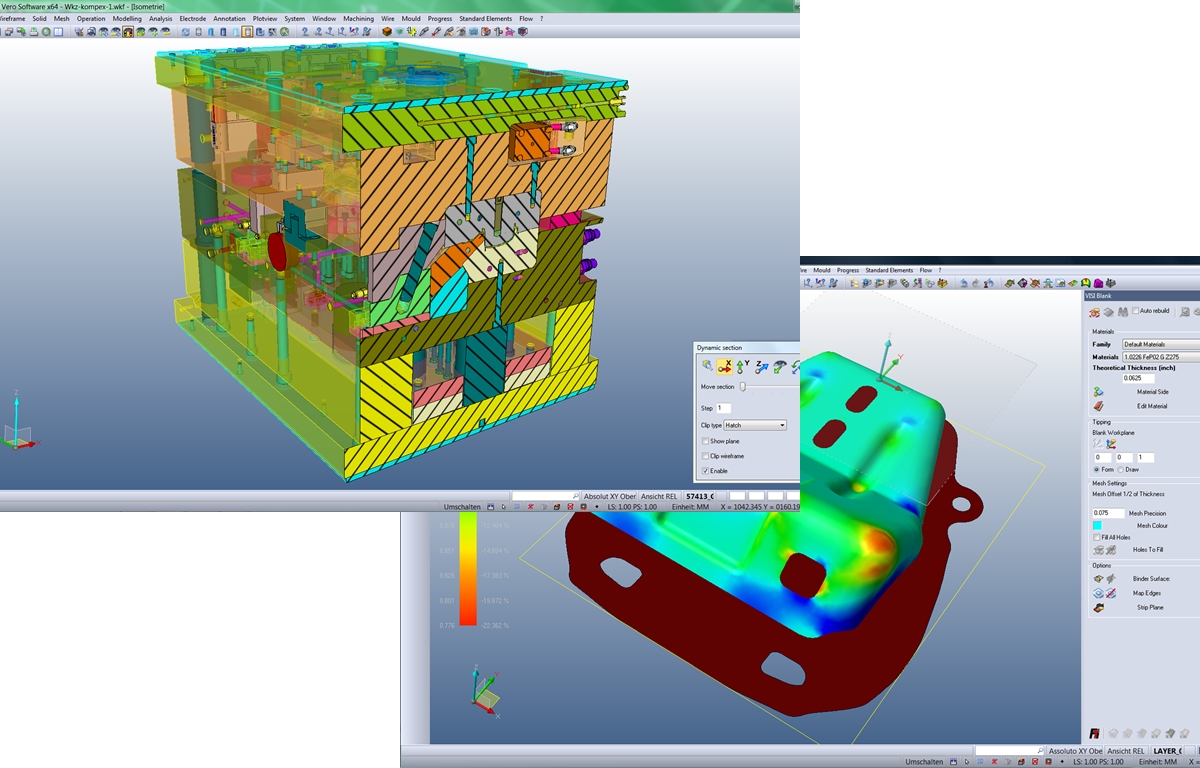
Task: Open Standard Elements menu in top window
Action: tap(485, 19)
